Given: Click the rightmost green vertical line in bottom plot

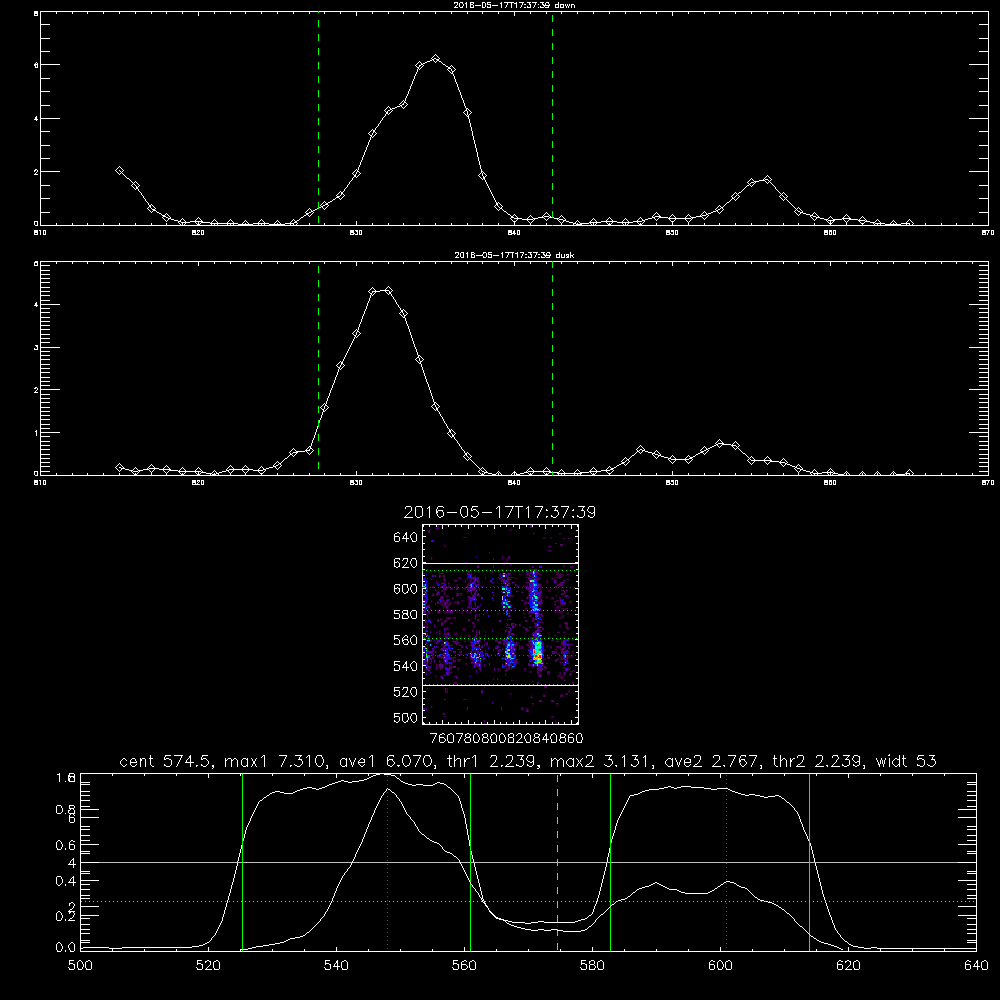Looking at the screenshot, I should coord(809,862).
